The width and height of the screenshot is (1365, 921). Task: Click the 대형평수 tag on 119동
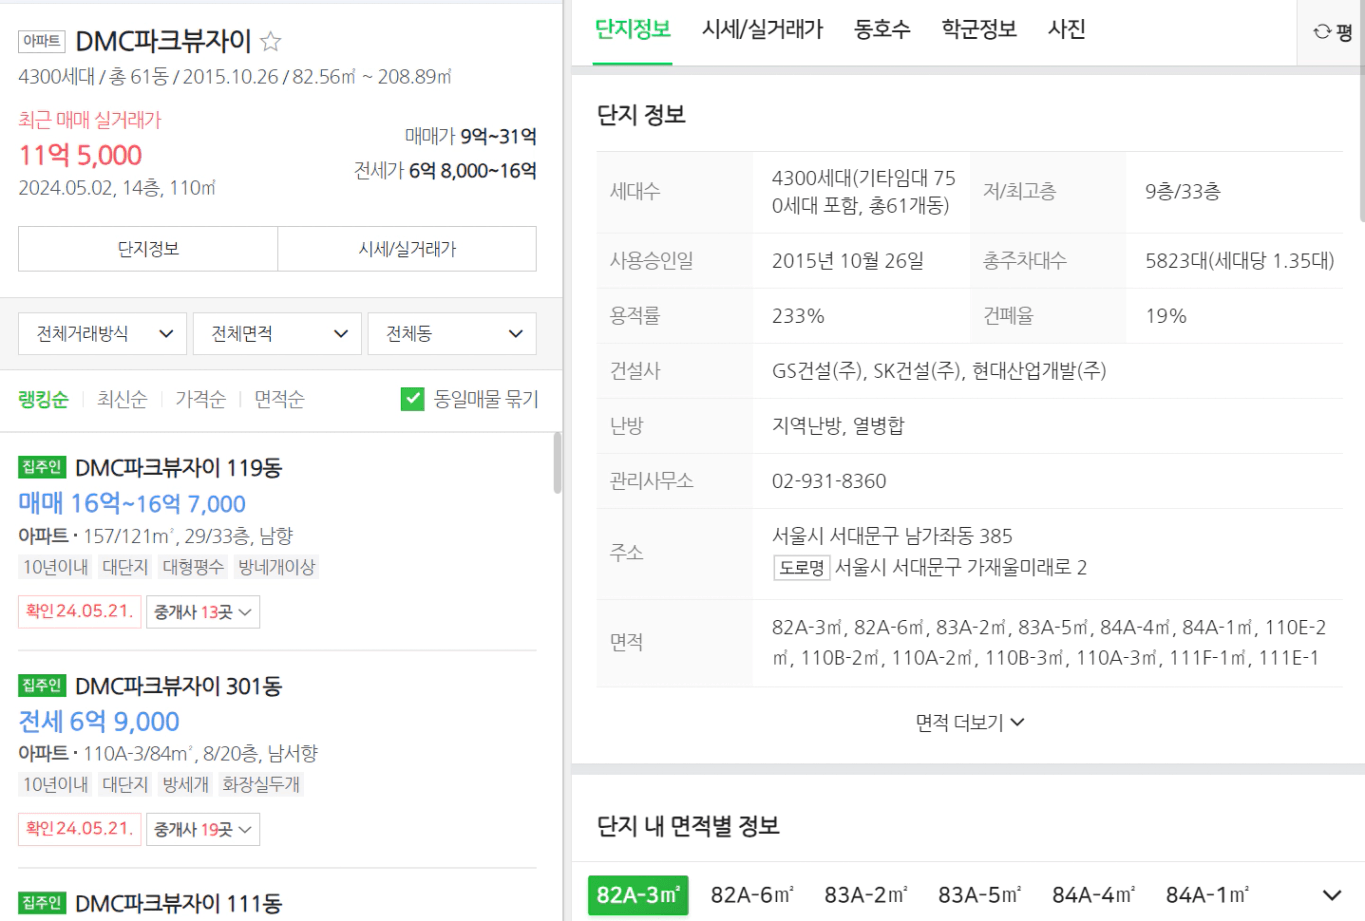coord(193,567)
